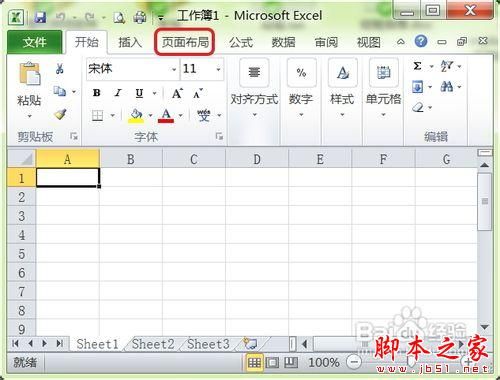Click the cell Borders icon

point(97,116)
